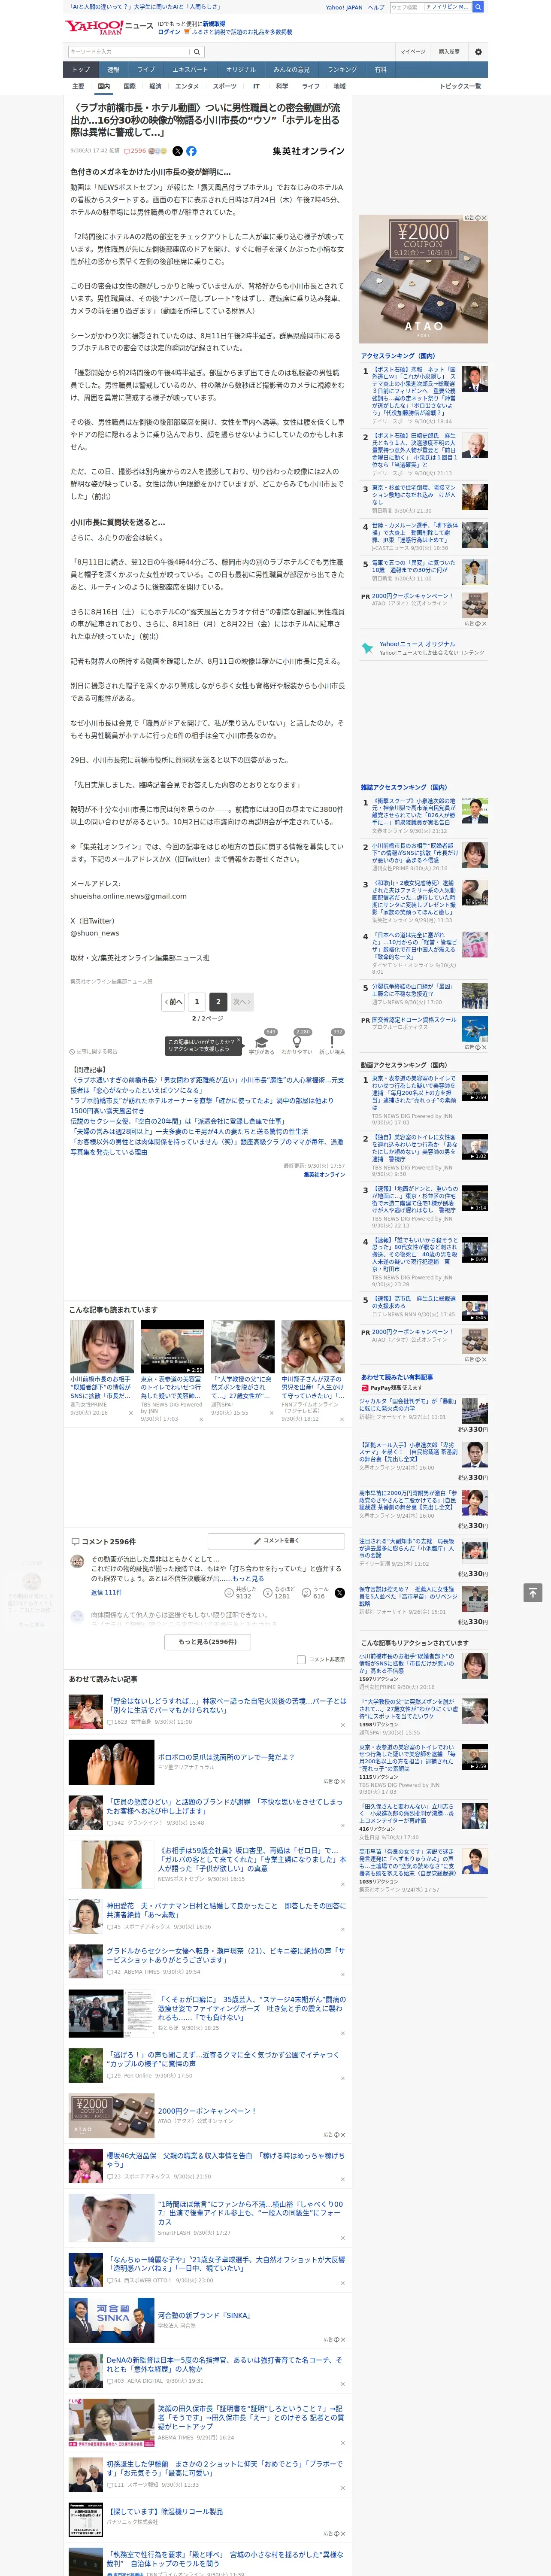Click the コメントを書く button
This screenshot has height=2576, width=551.
(276, 1541)
